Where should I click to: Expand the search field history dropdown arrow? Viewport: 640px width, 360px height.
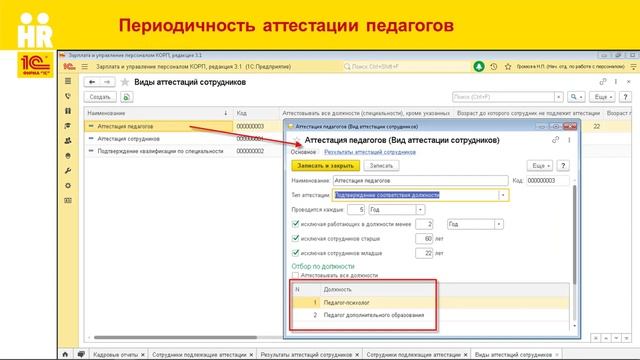tap(558, 97)
